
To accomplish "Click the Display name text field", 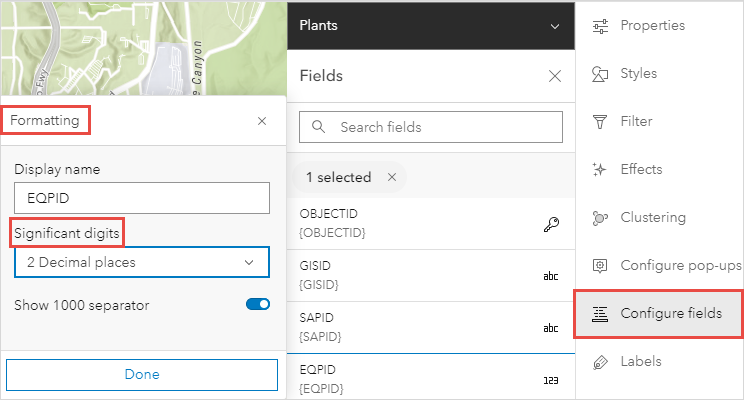I will [x=141, y=198].
